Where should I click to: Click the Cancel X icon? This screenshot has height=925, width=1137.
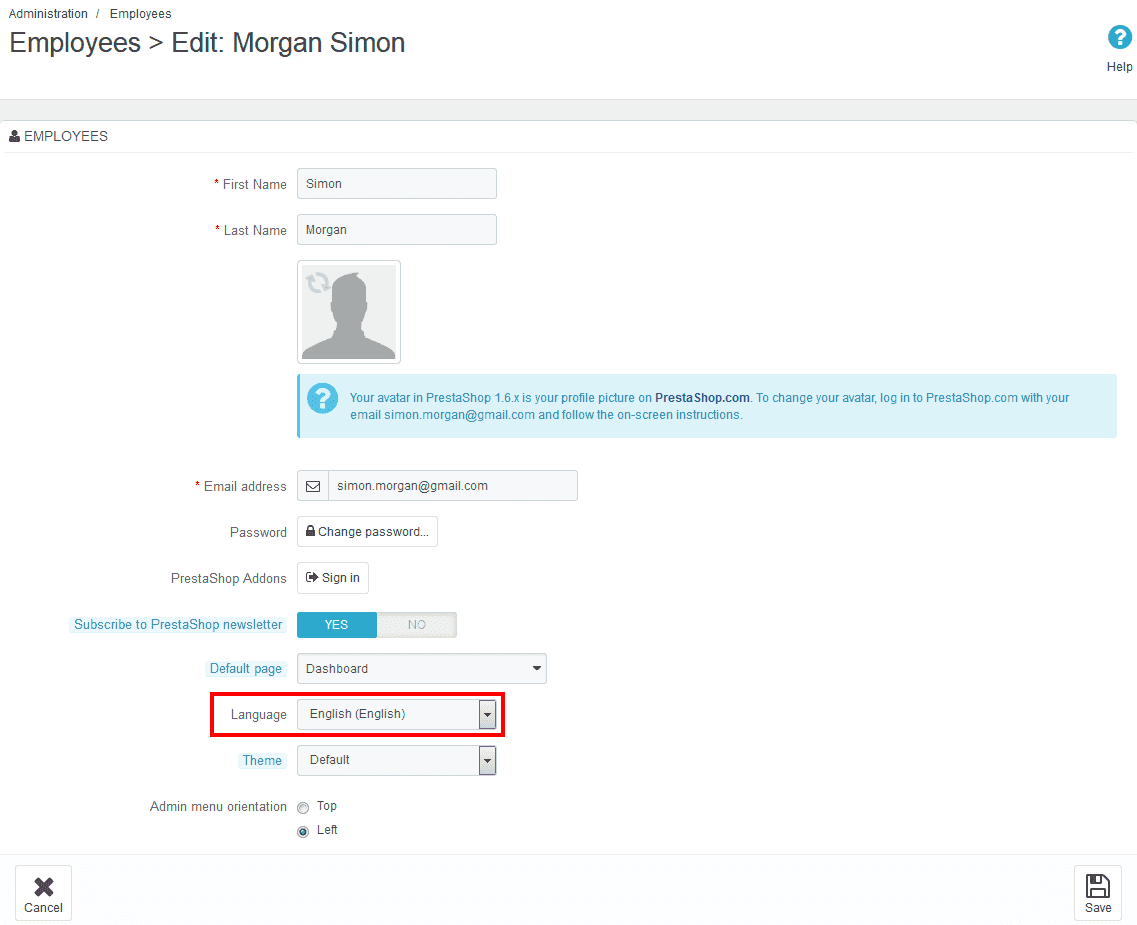coord(43,886)
